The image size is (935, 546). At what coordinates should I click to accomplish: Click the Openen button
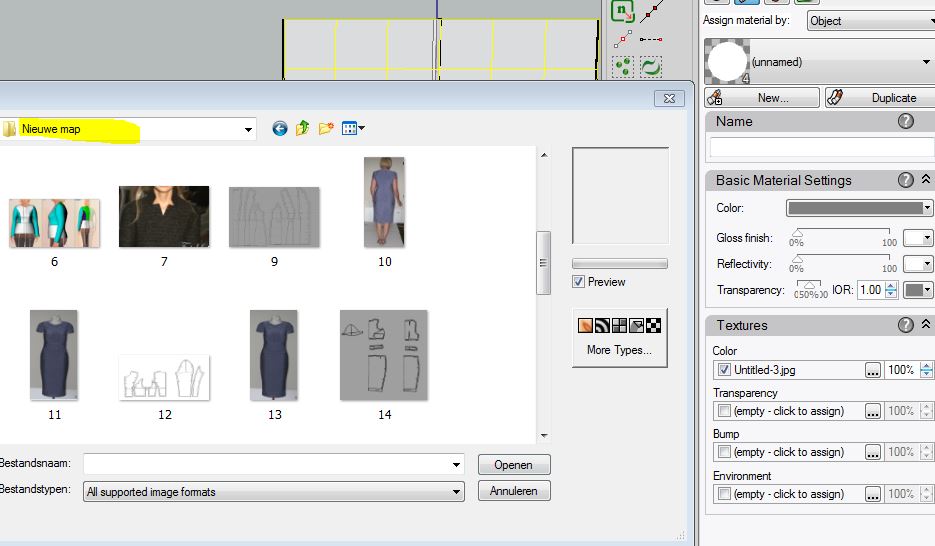(514, 465)
